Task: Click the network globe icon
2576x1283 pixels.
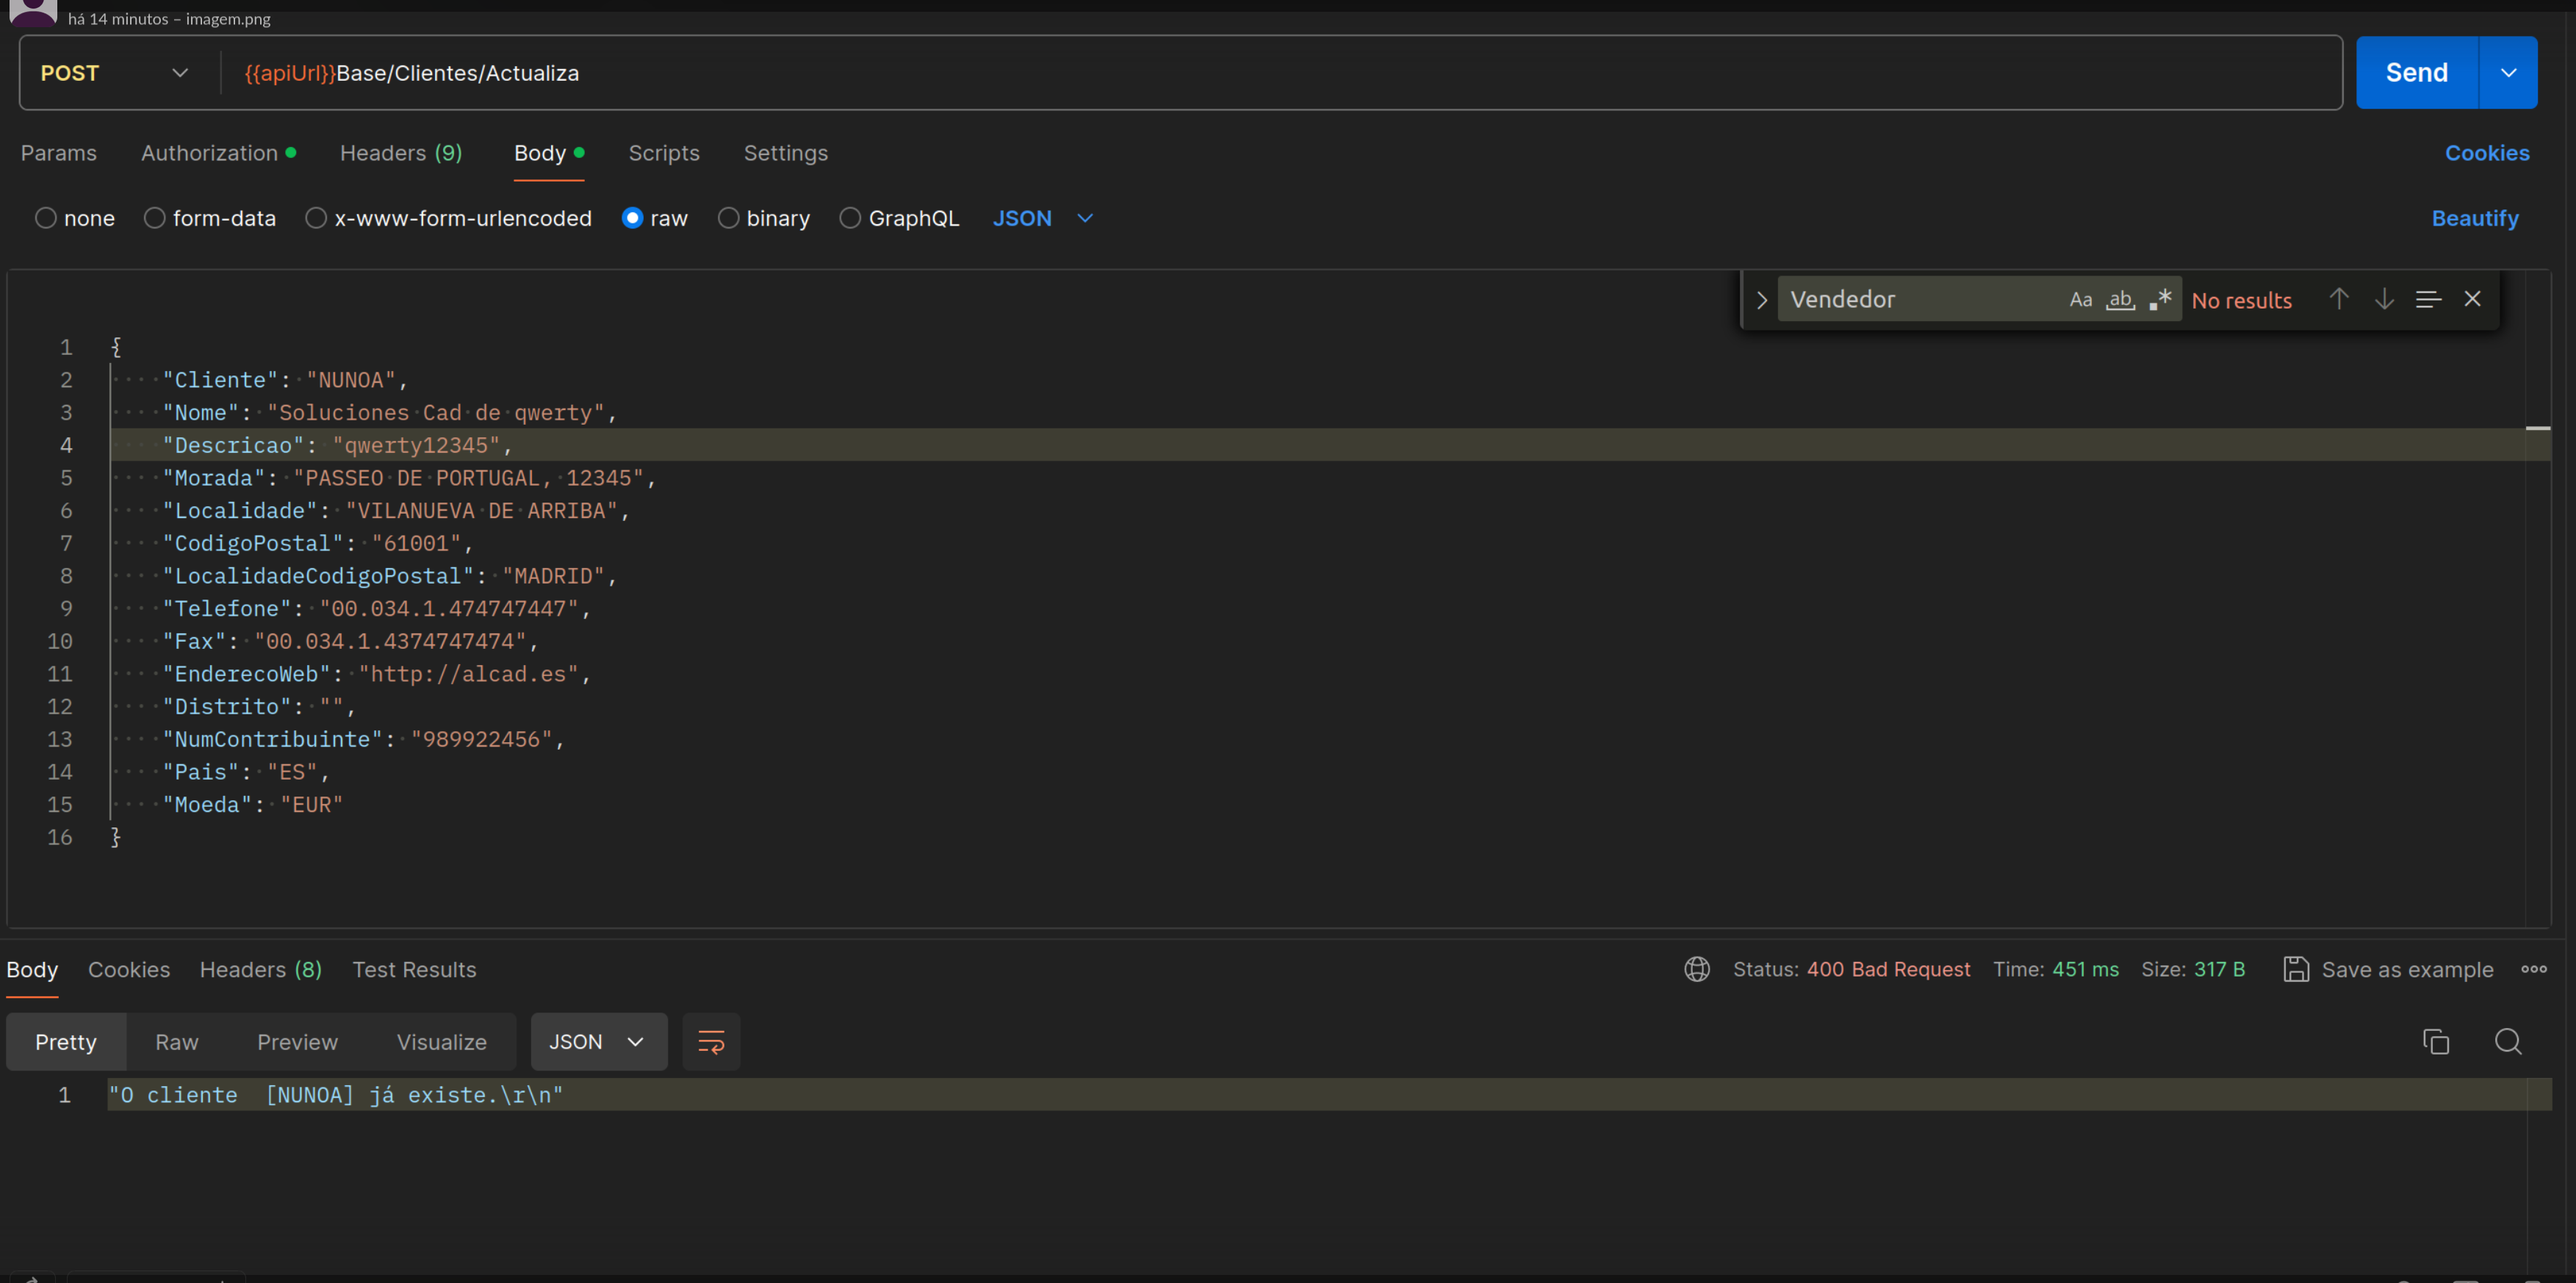Action: 1696,969
